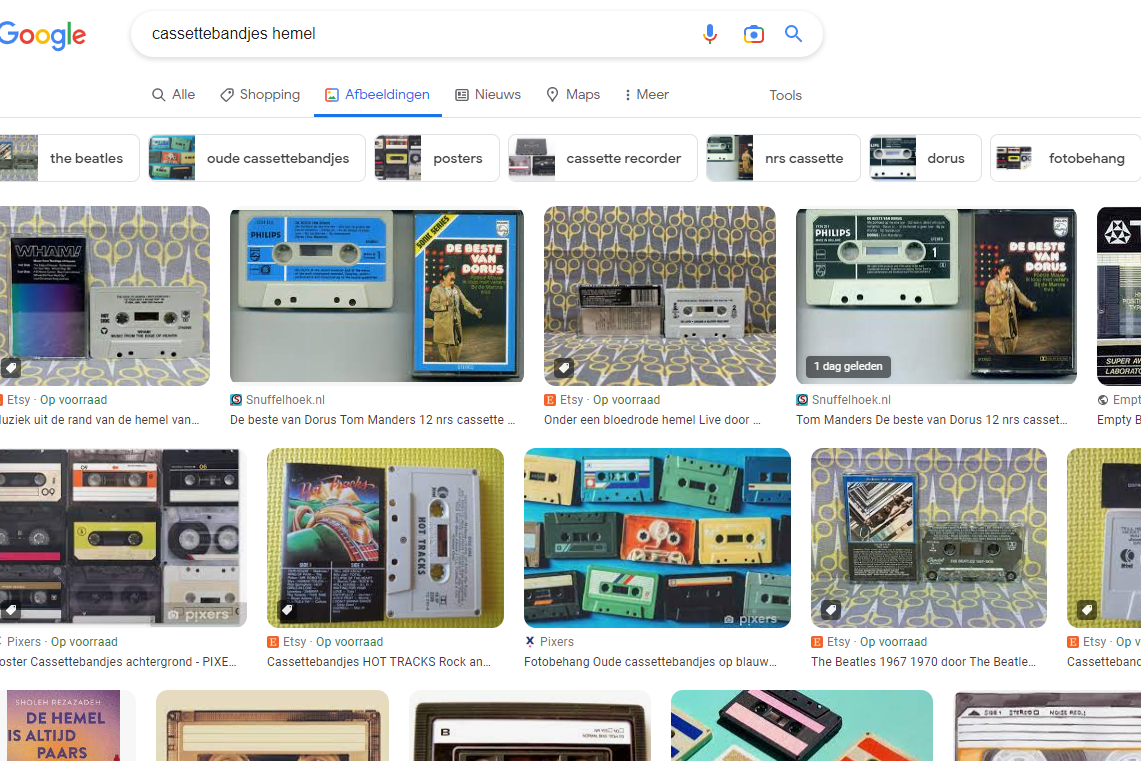Screen dimensions: 1141x761
Task: Click Pixers favicon under Fotobehang result
Action: 530,642
